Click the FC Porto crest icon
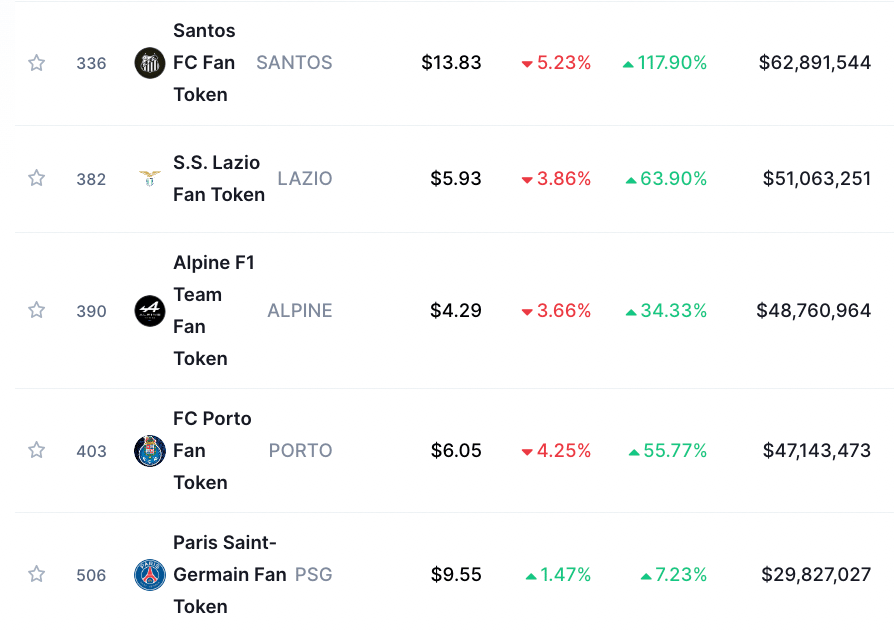The image size is (894, 630). pos(150,450)
